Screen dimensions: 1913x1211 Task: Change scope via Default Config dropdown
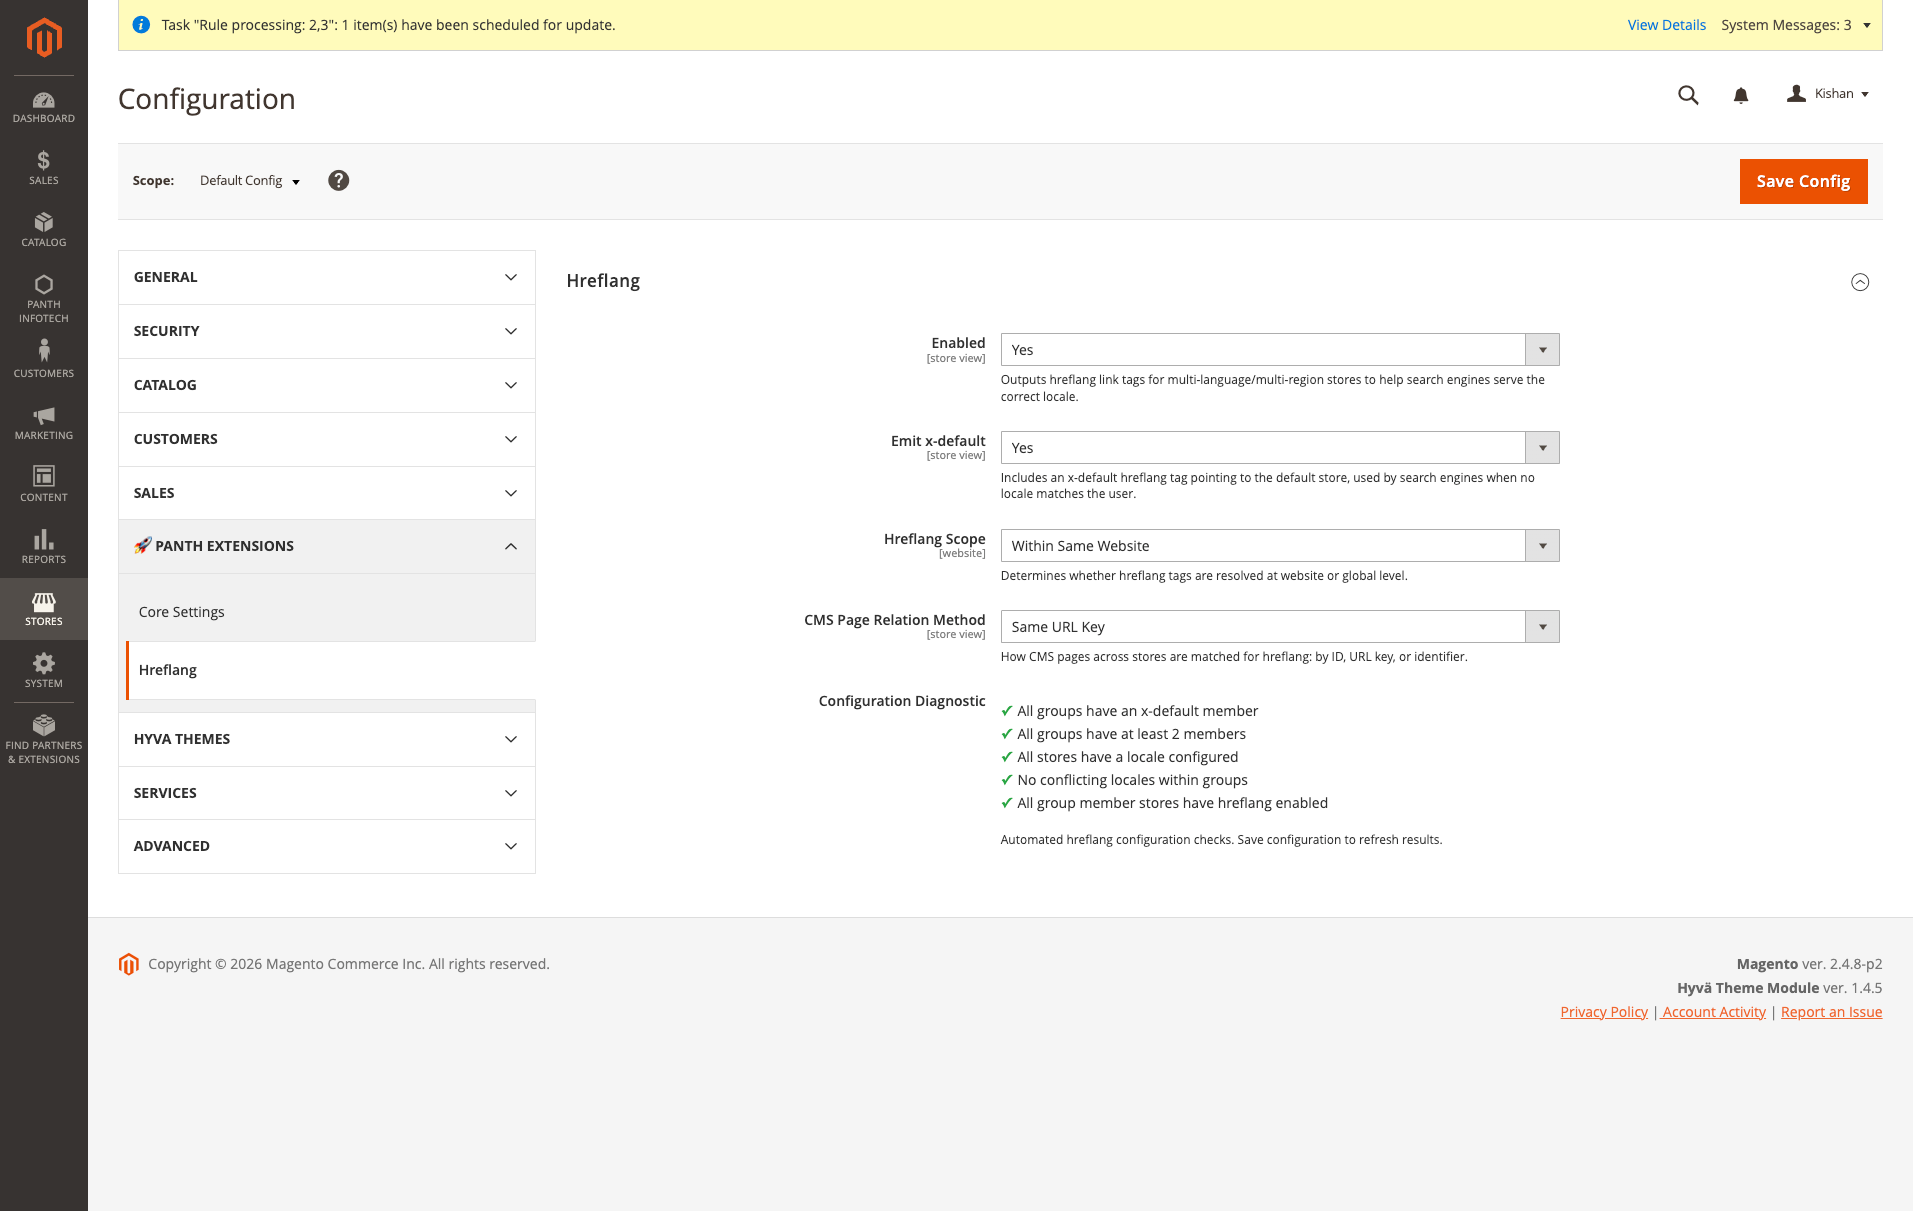click(248, 181)
